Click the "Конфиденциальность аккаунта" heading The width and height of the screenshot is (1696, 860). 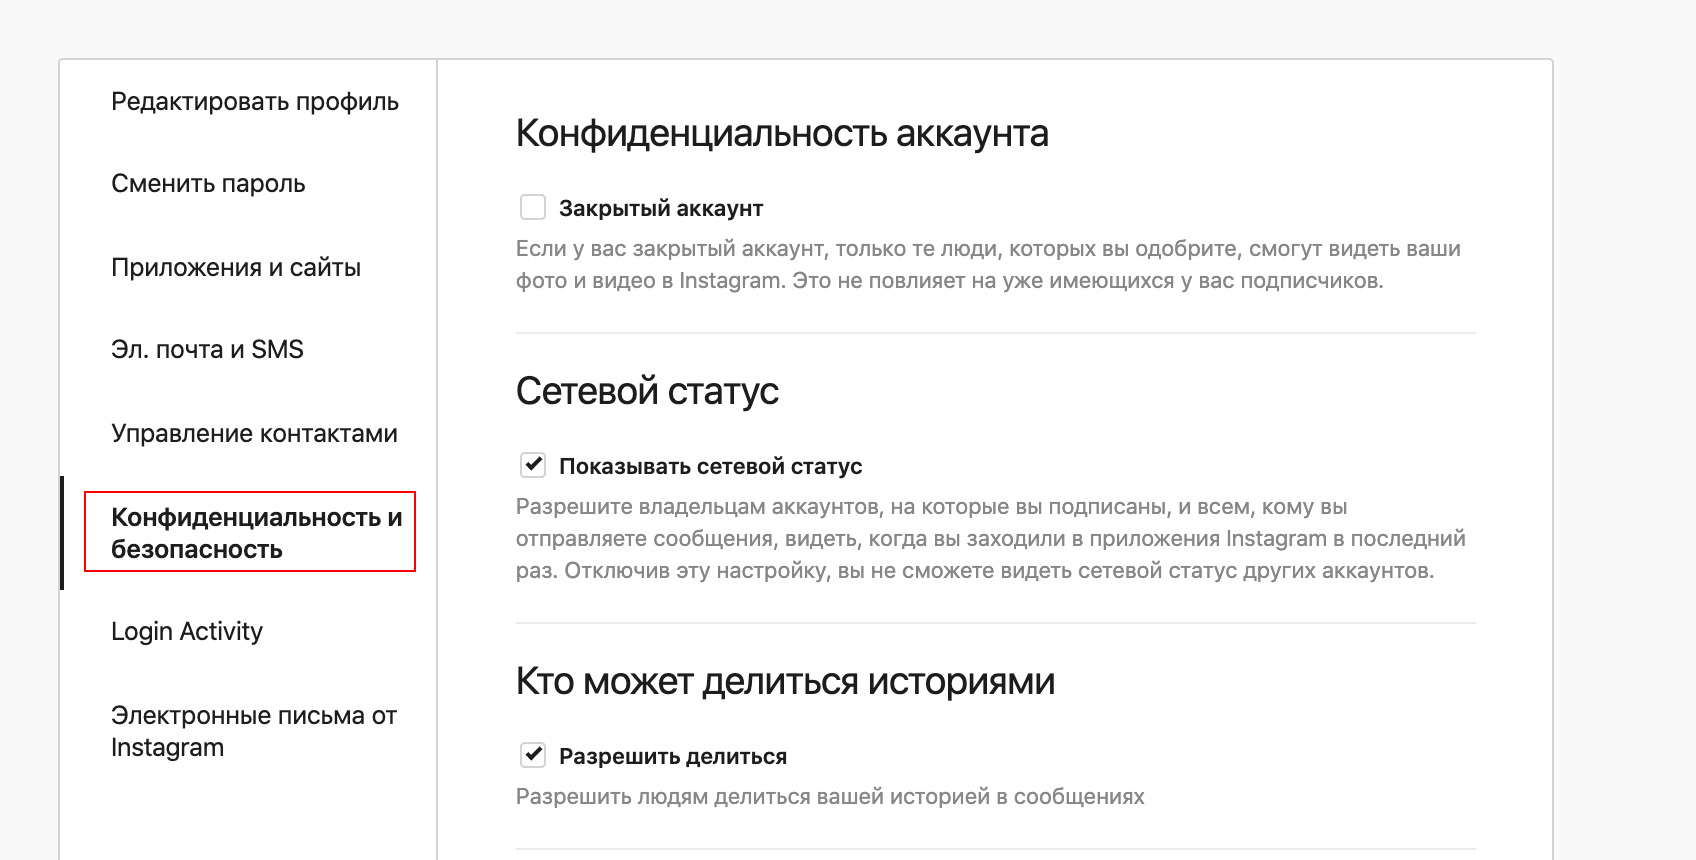coord(782,134)
